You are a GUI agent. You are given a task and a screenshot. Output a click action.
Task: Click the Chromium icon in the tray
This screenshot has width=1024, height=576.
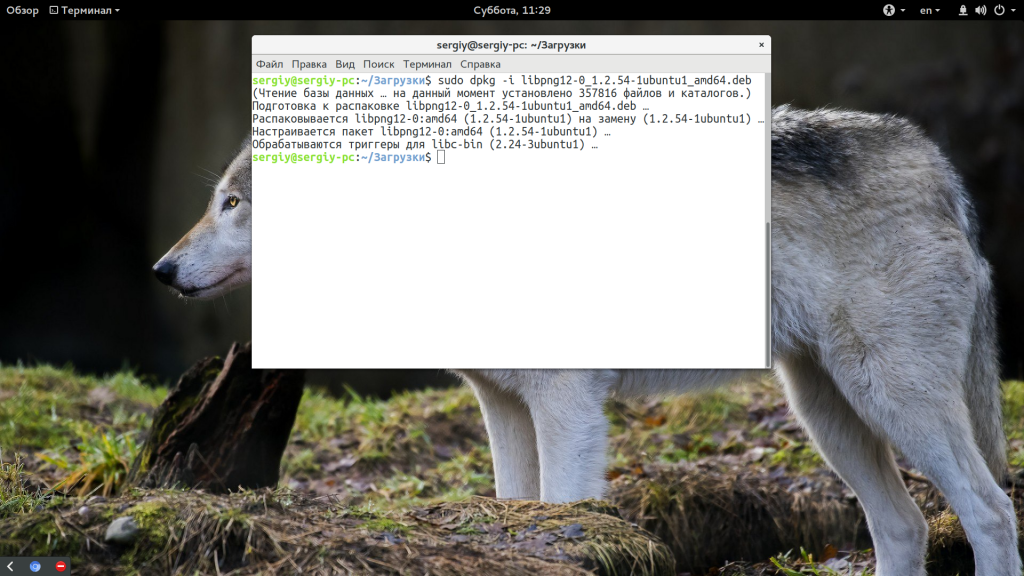(x=35, y=566)
